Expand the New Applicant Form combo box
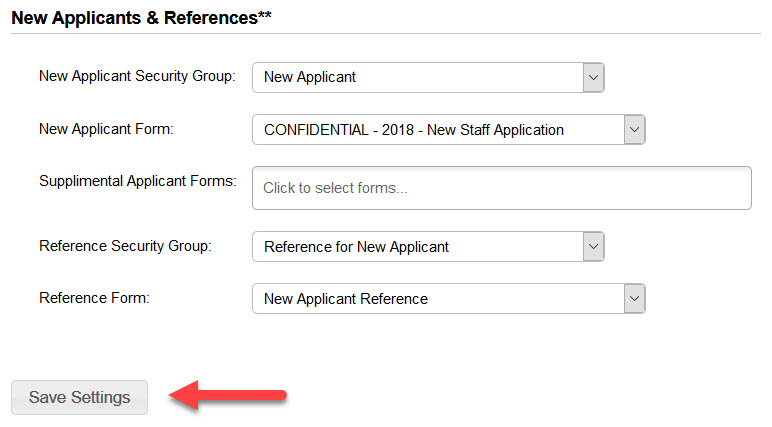772x427 pixels. (448, 130)
